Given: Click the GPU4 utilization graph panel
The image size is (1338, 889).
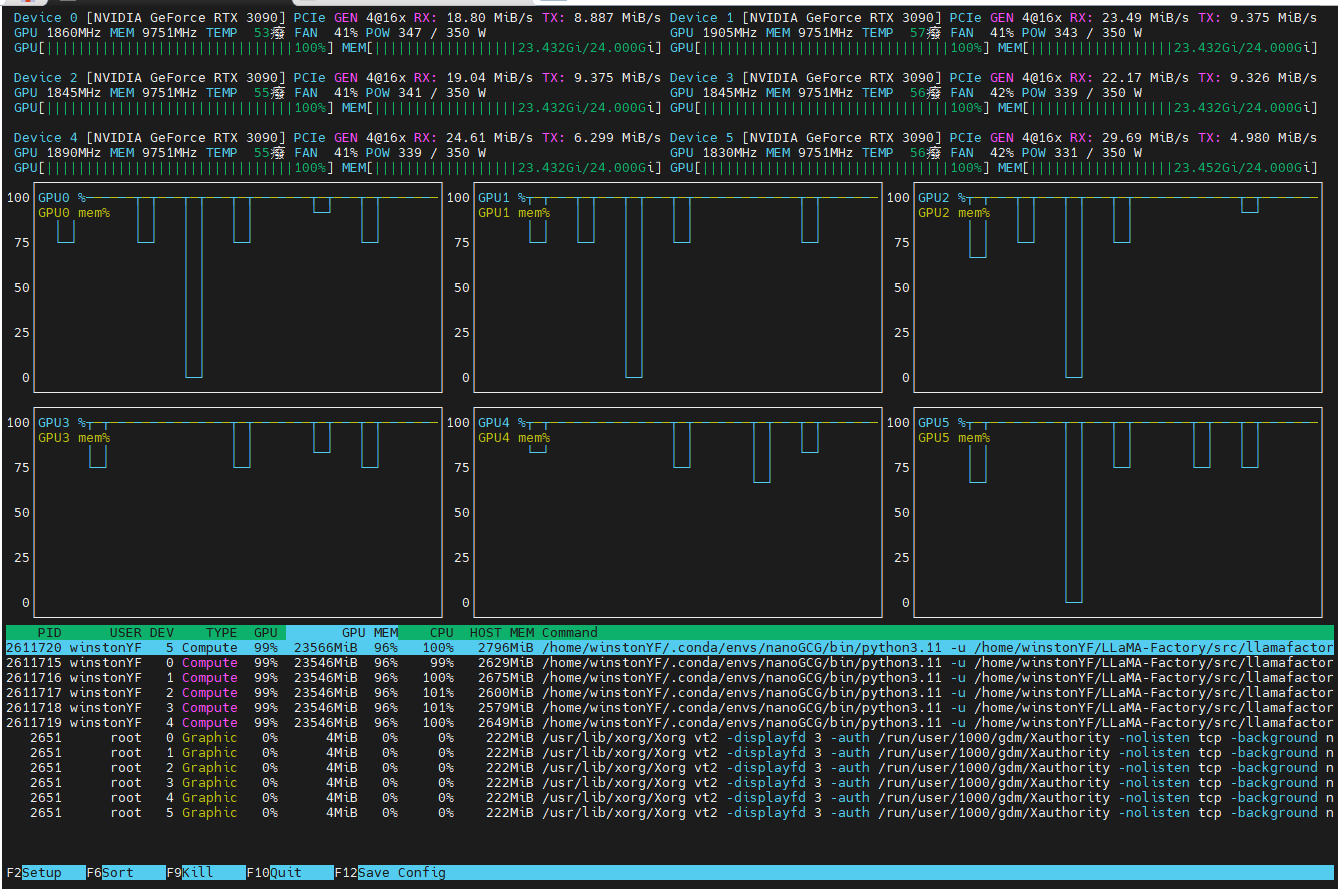Looking at the screenshot, I should point(678,512).
